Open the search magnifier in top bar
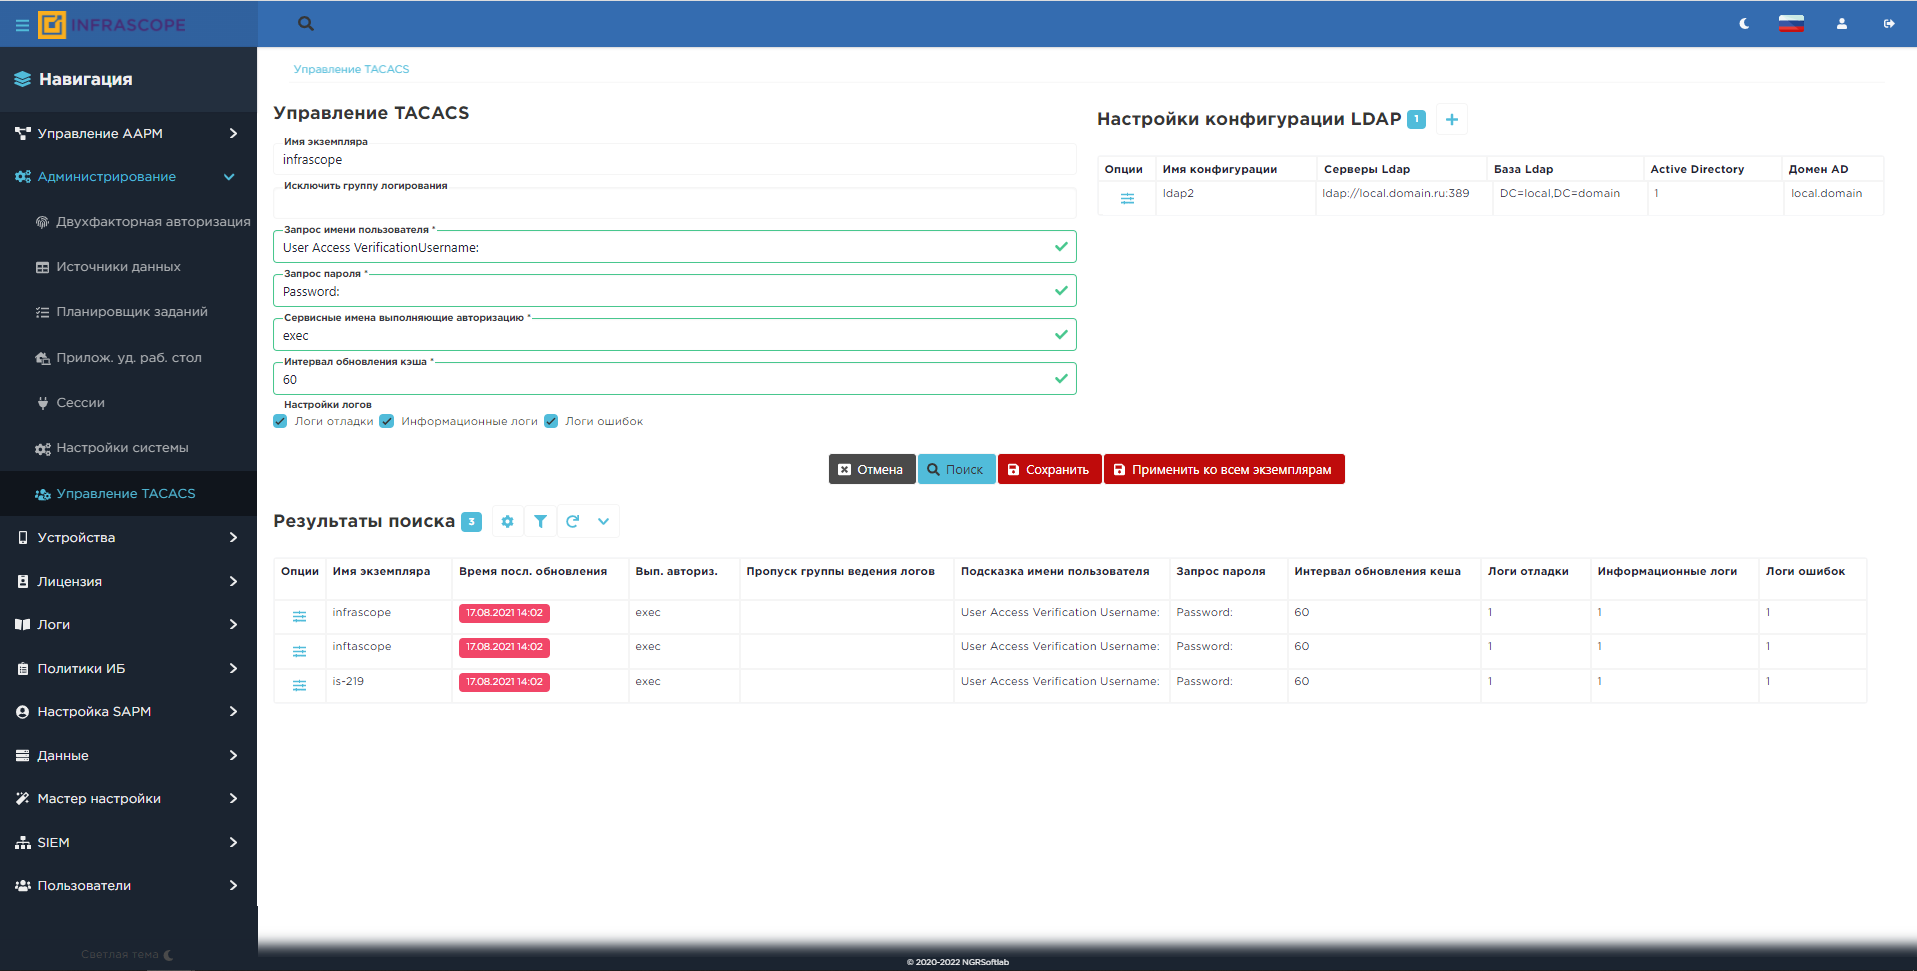The width and height of the screenshot is (1917, 971). 306,23
